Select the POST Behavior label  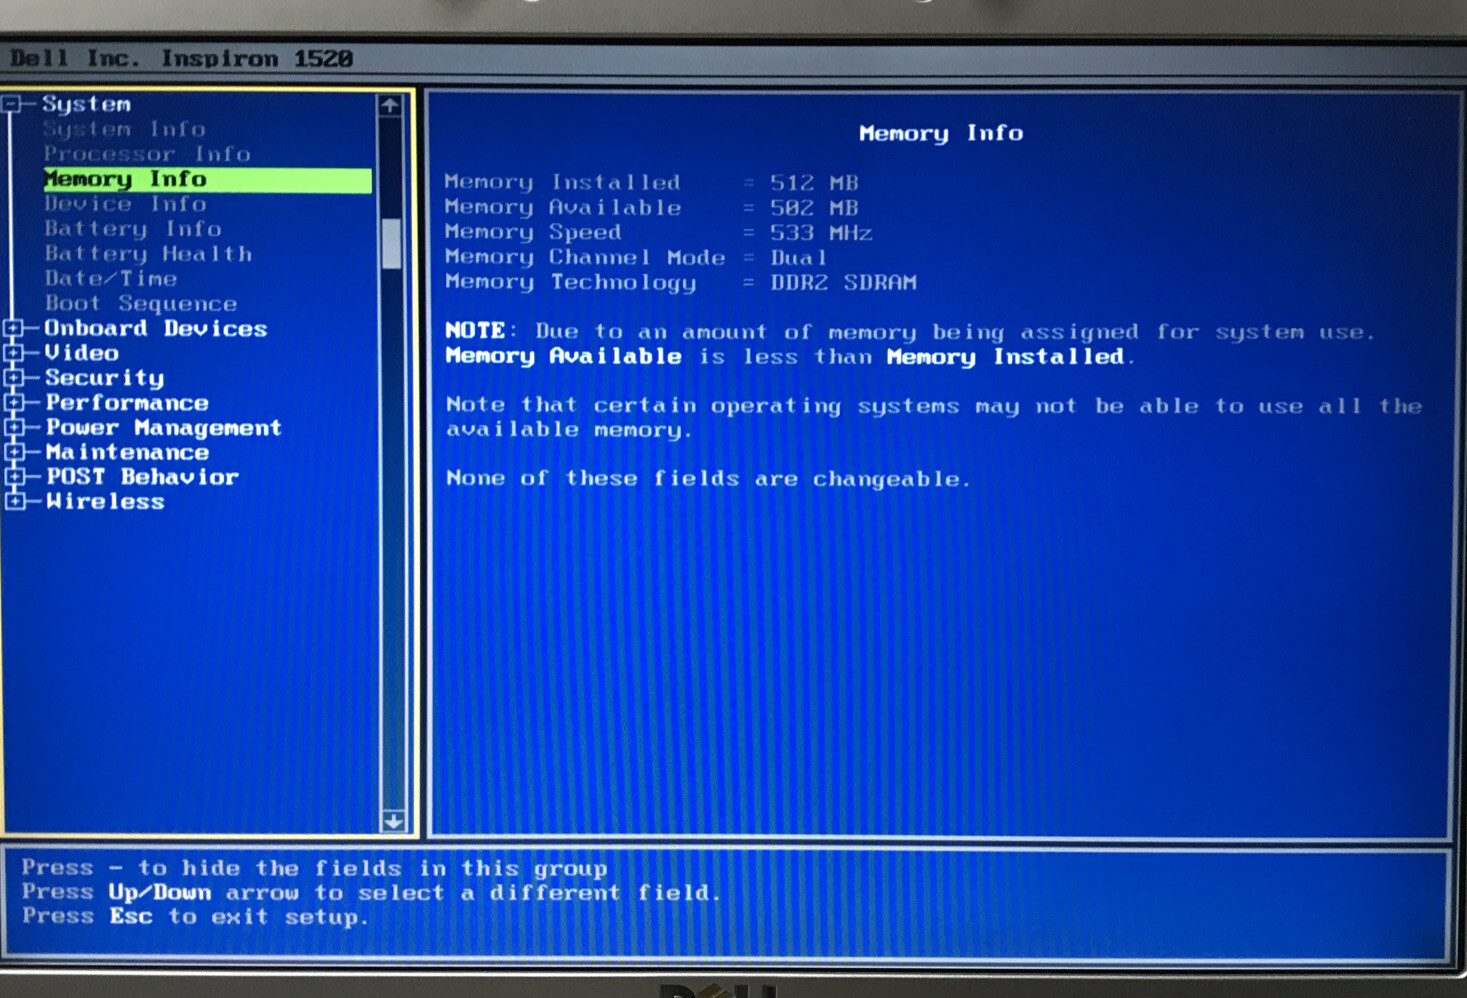(142, 477)
